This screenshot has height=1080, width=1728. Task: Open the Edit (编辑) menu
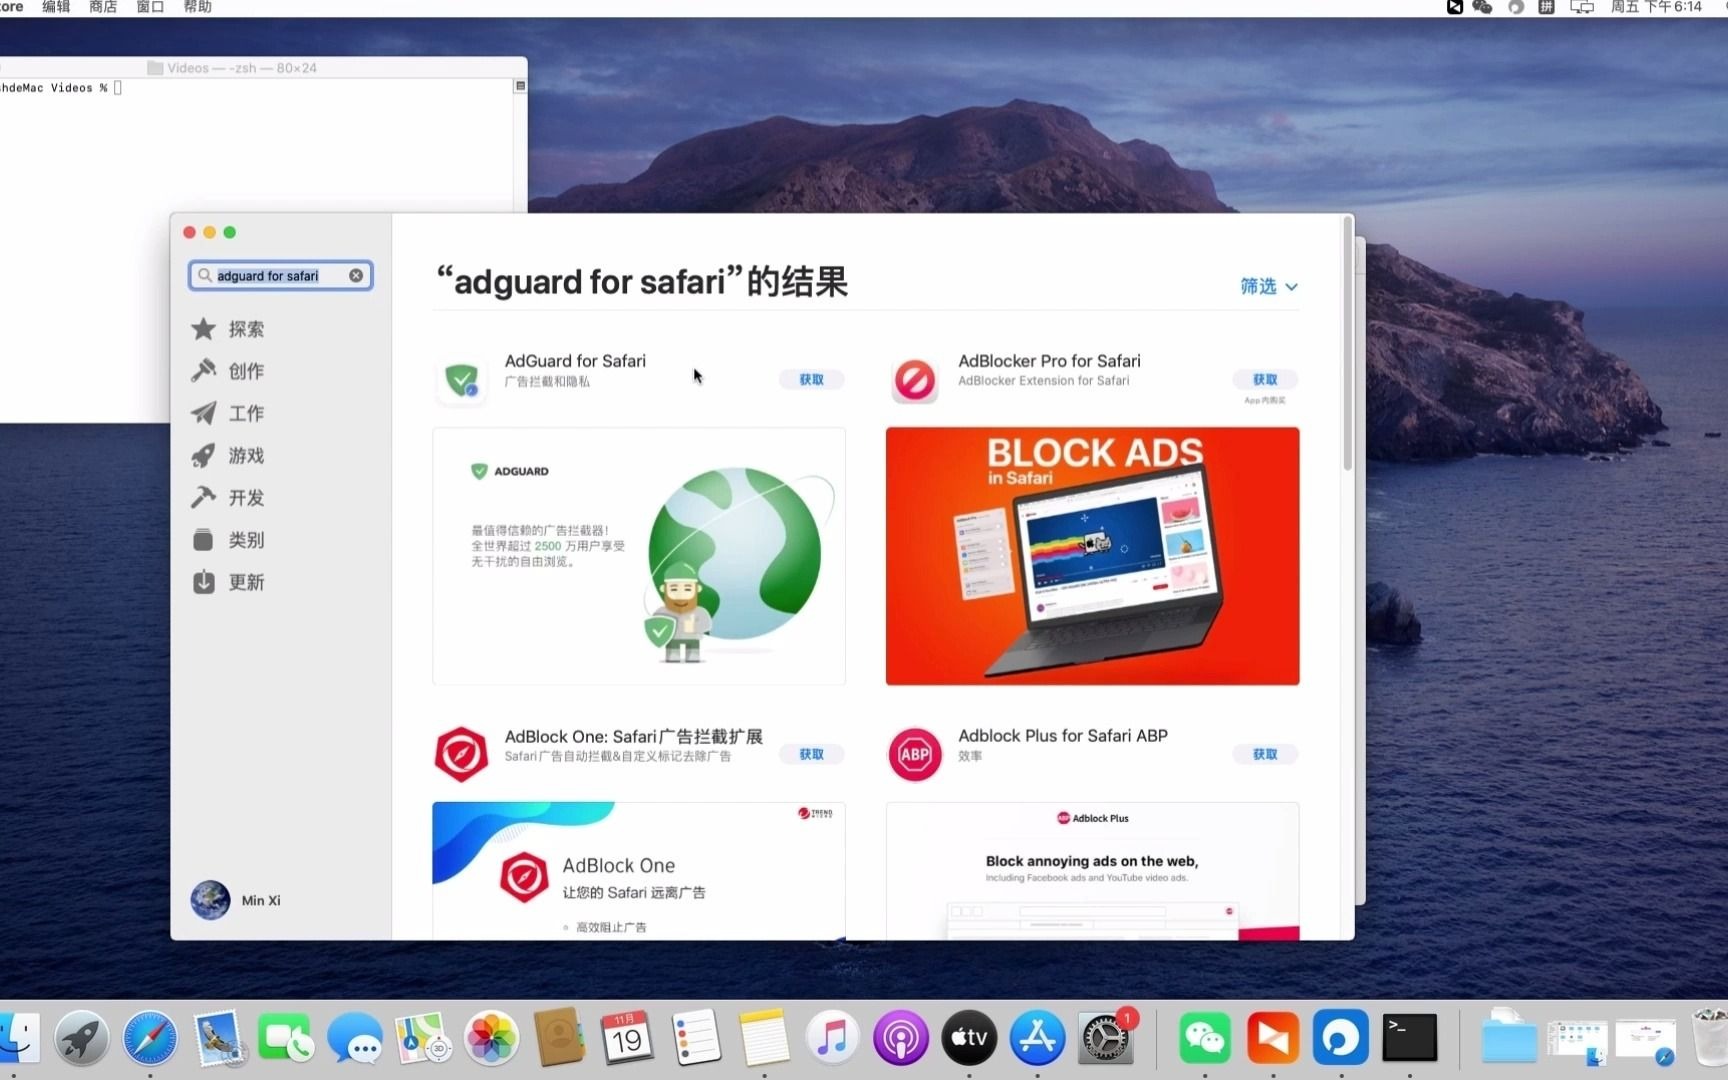pos(56,7)
